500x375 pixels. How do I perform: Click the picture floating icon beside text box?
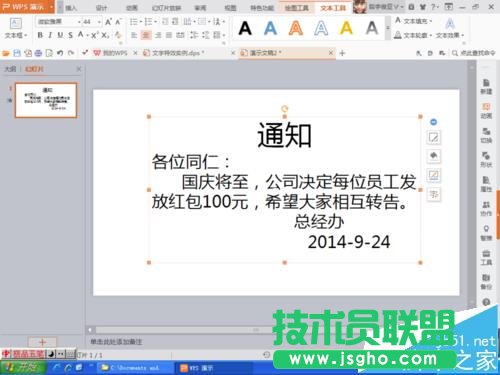(434, 175)
